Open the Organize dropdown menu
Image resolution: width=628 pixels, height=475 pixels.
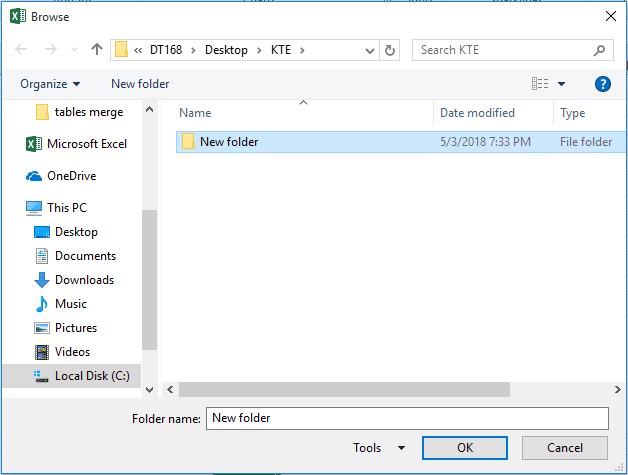[x=50, y=84]
